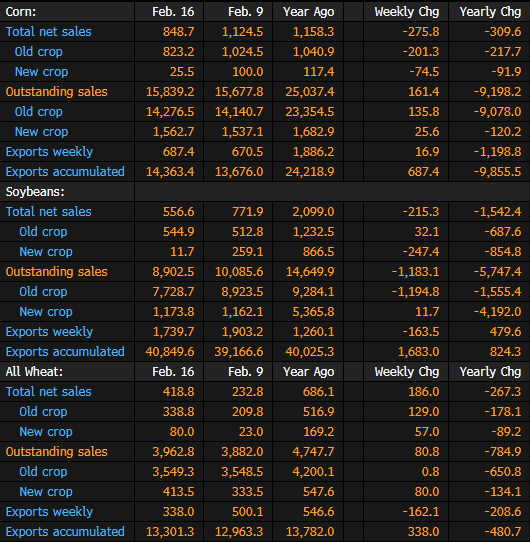Click All Wheat Exports accumulated label
The height and width of the screenshot is (543, 531).
click(65, 532)
